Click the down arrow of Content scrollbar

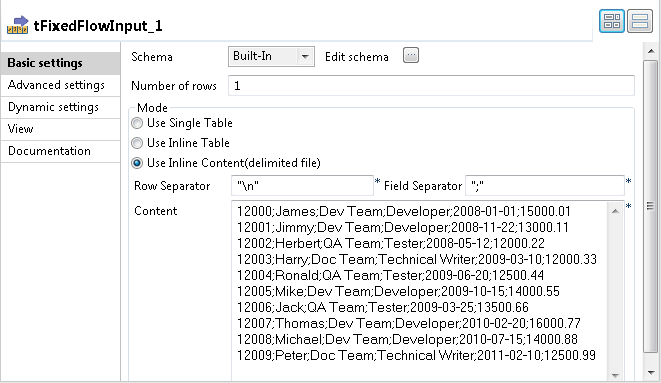tap(615, 375)
